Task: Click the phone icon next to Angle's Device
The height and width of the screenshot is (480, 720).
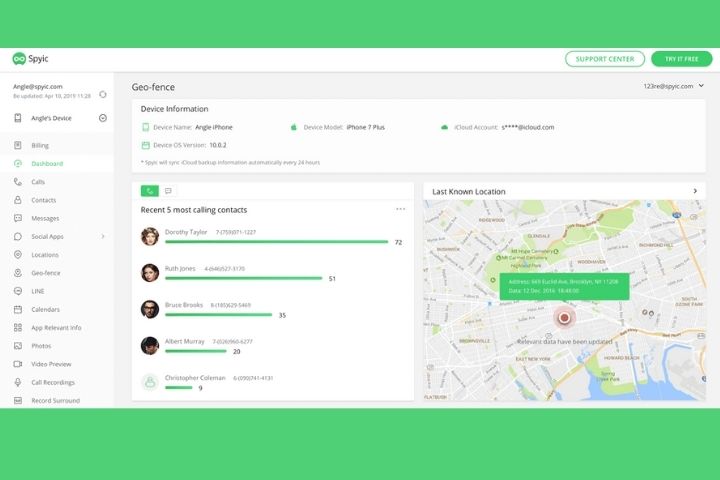Action: [x=17, y=118]
